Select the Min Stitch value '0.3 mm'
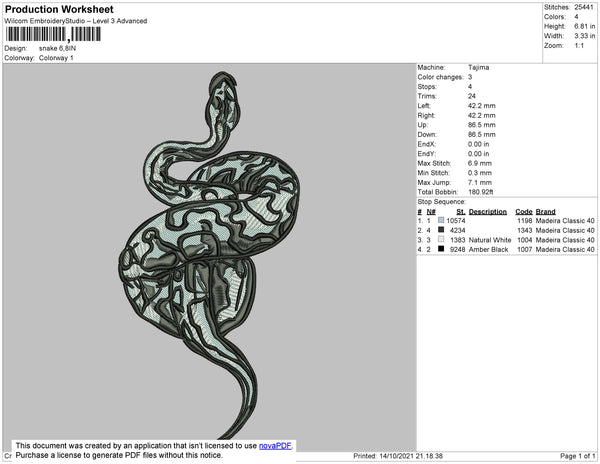The height and width of the screenshot is (464, 600). tap(480, 173)
